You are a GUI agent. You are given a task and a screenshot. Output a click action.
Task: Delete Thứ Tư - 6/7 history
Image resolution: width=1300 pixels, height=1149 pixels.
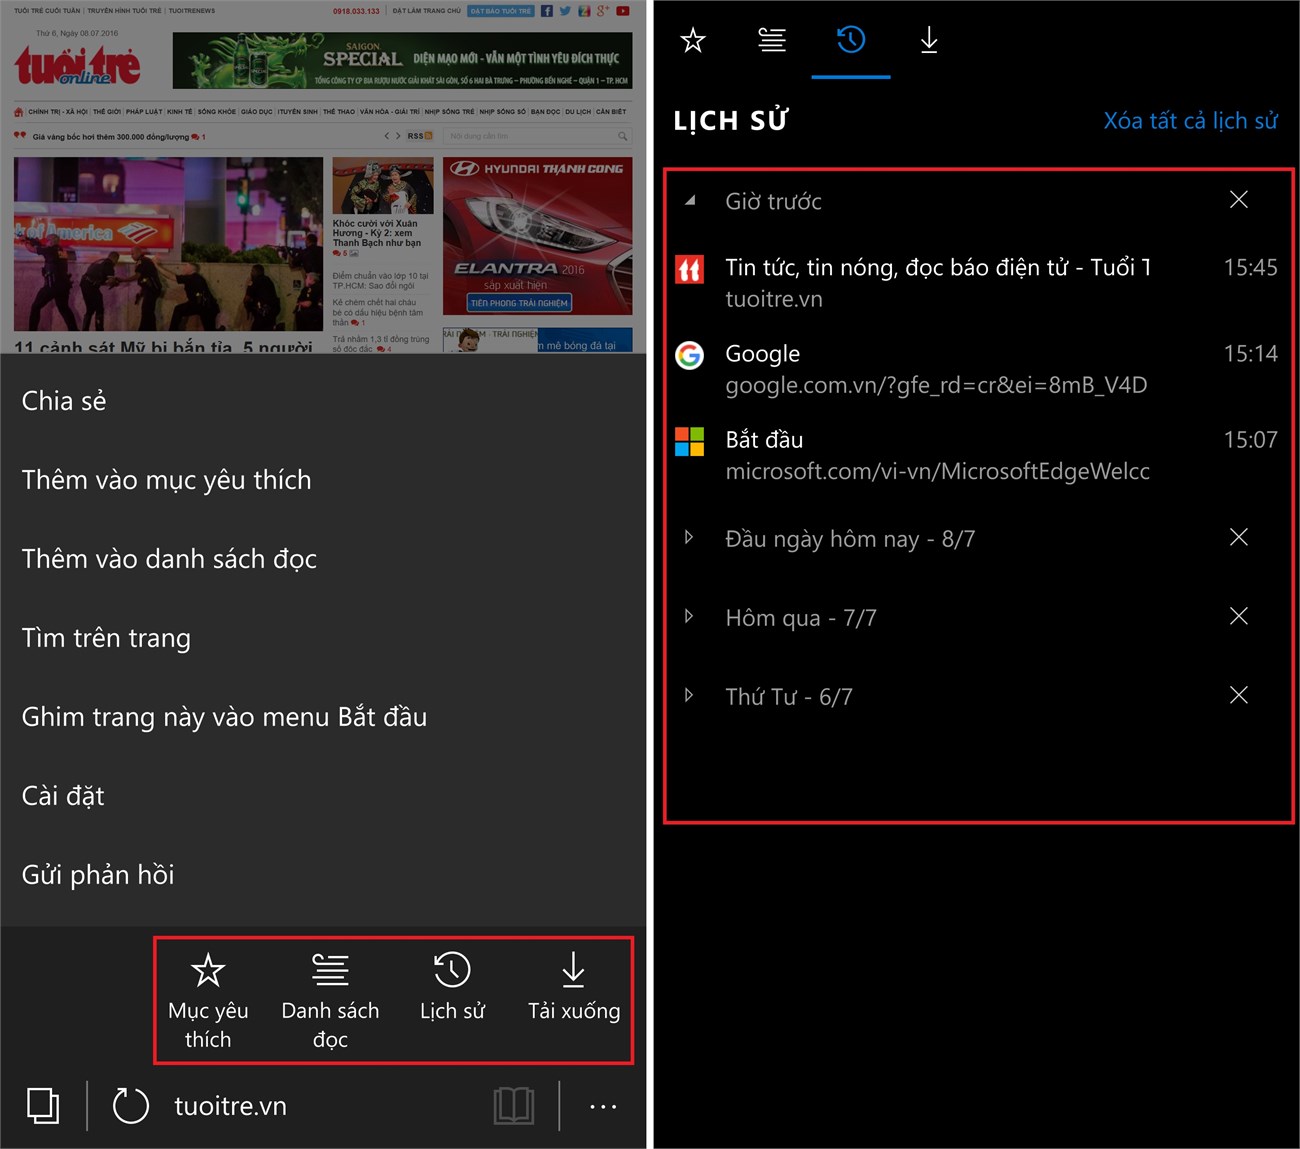1239,695
